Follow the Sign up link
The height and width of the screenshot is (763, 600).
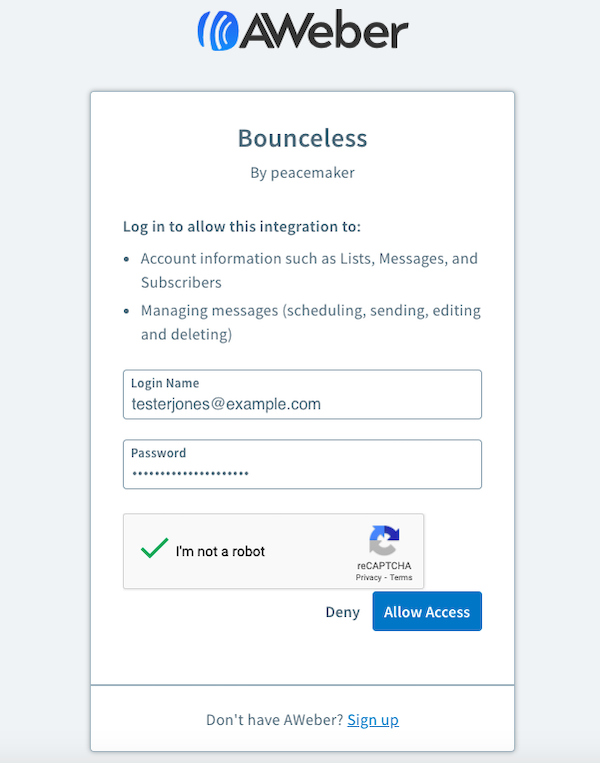tap(373, 720)
